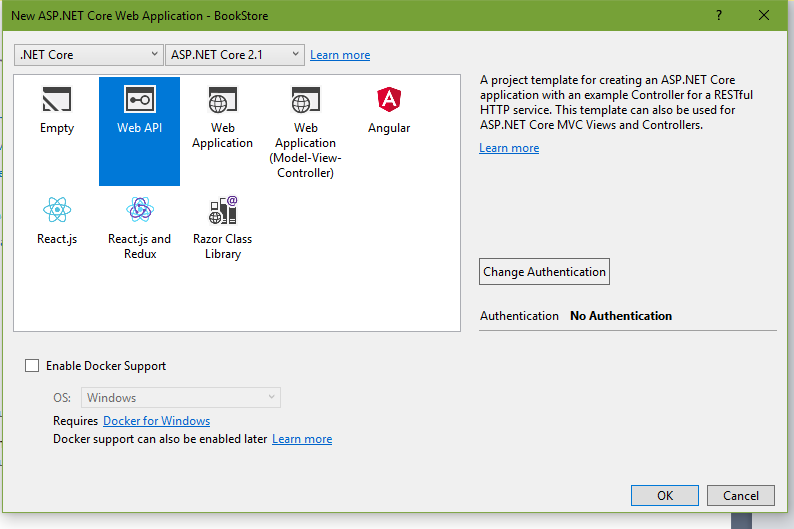Follow Learn more link under template description
The image size is (794, 529).
click(x=509, y=148)
